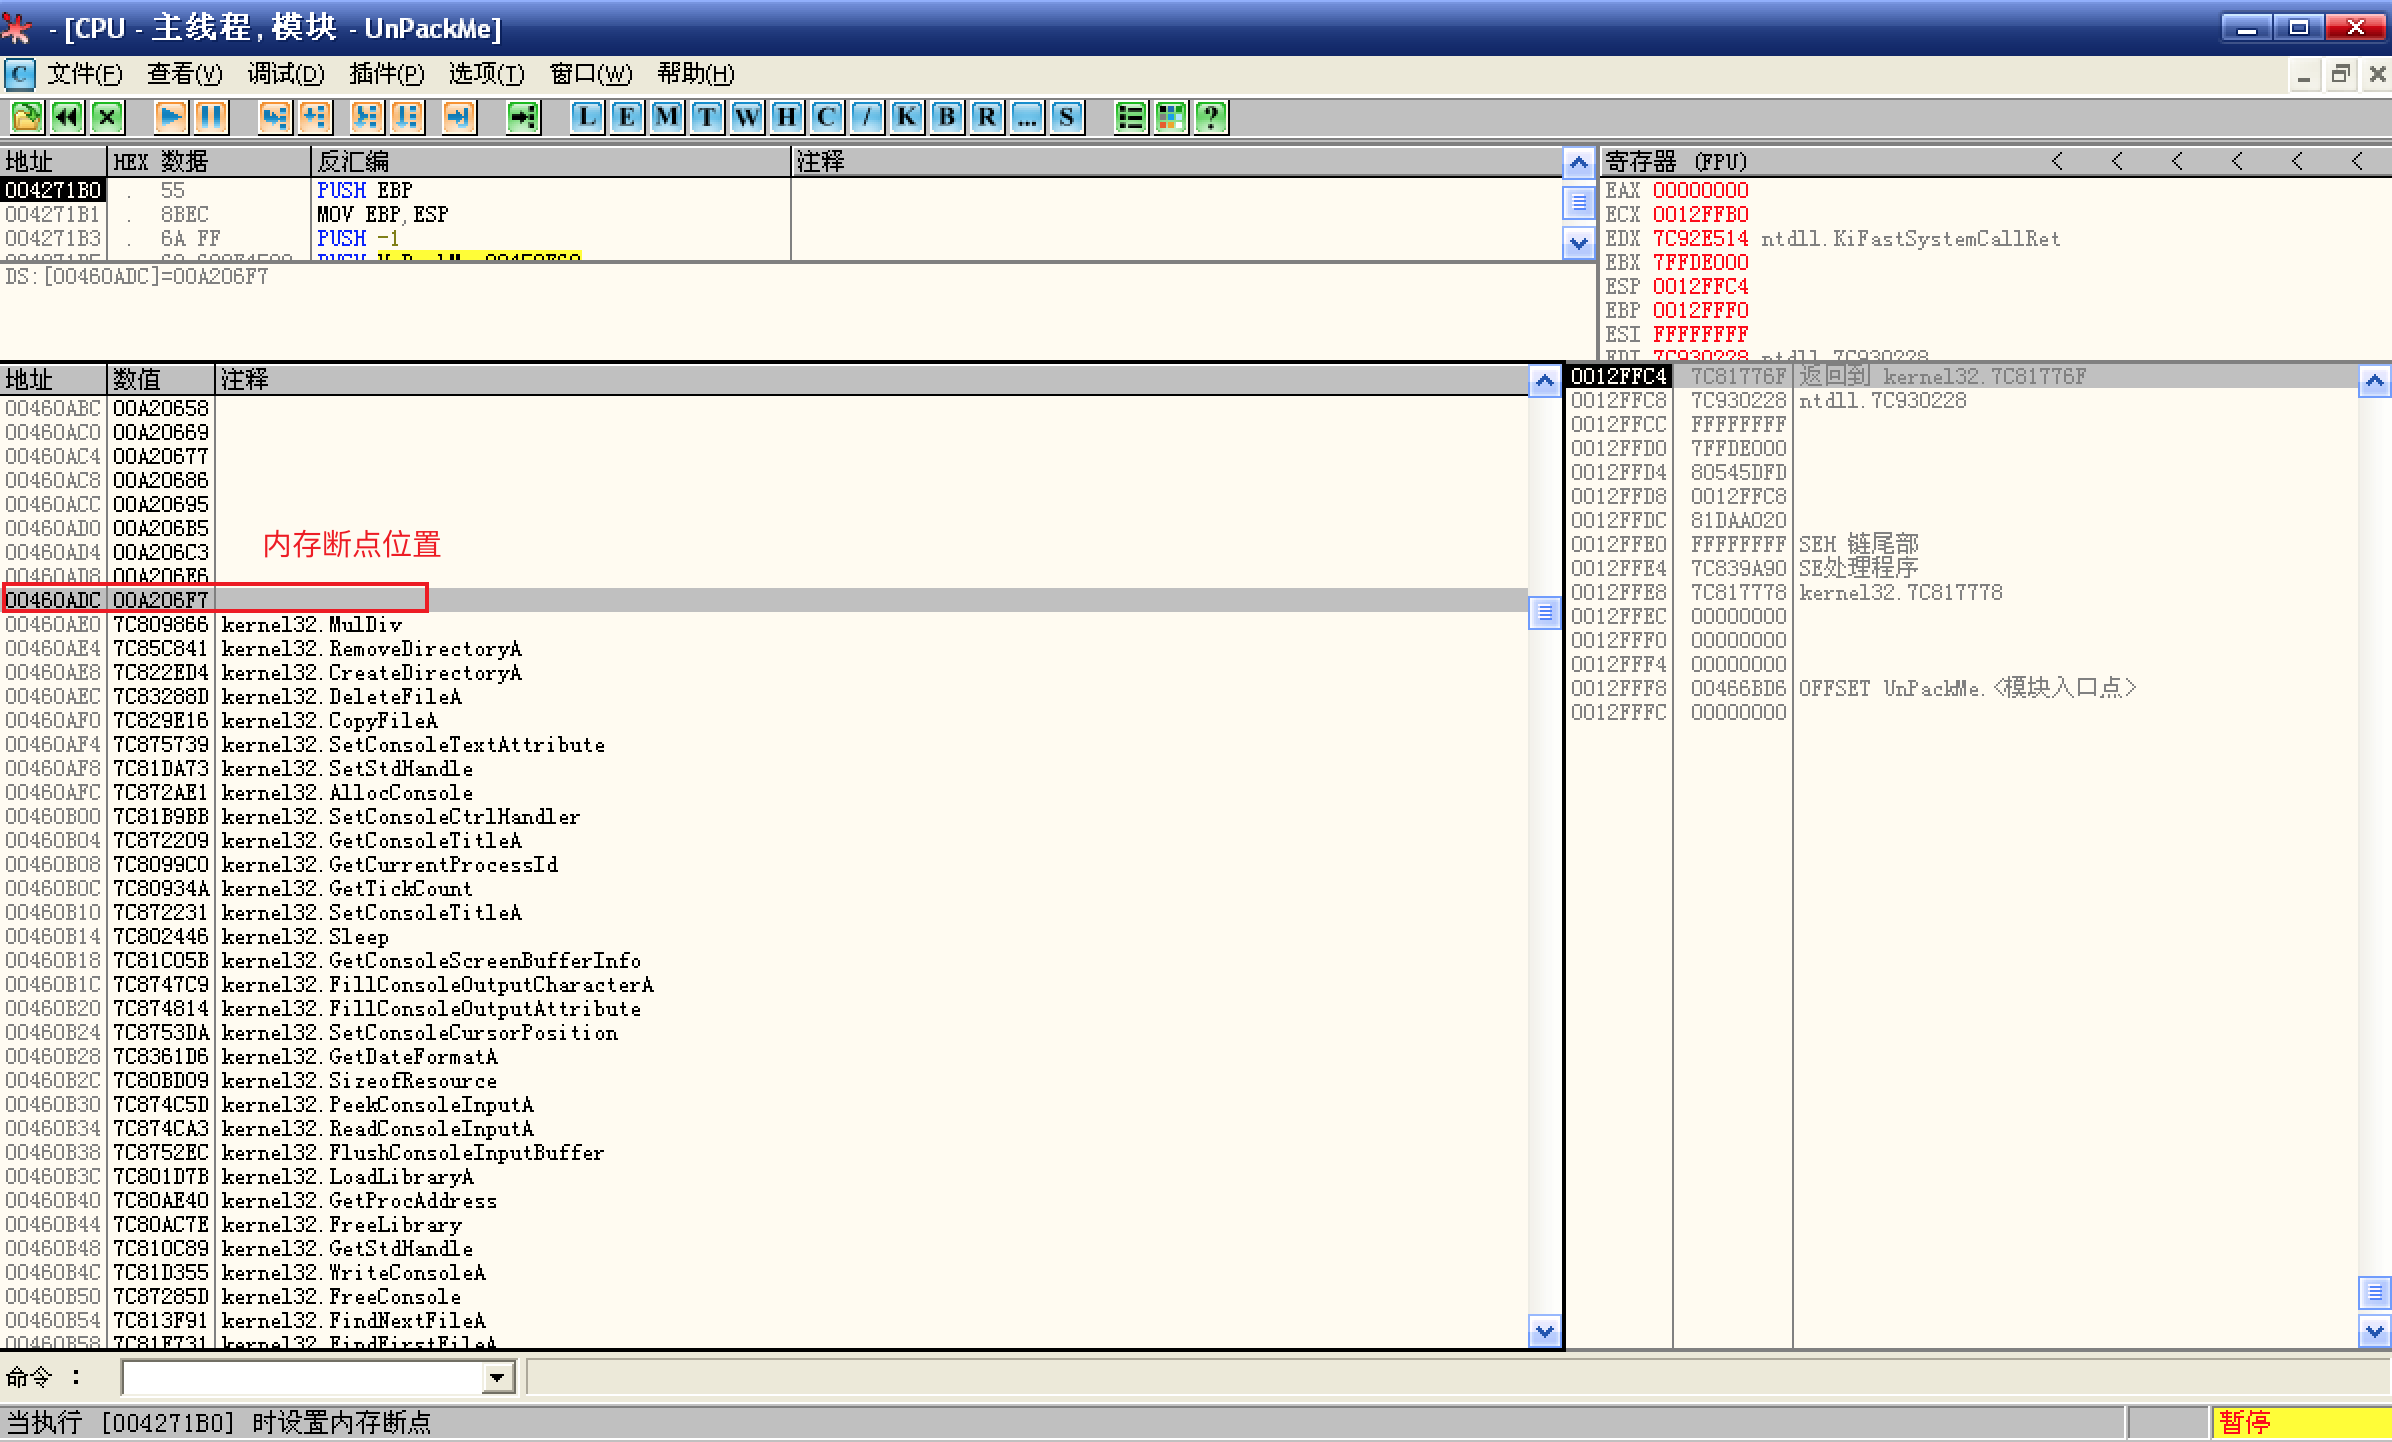2392x1442 pixels.
Task: Open Executable modules with E button
Action: coord(627,118)
